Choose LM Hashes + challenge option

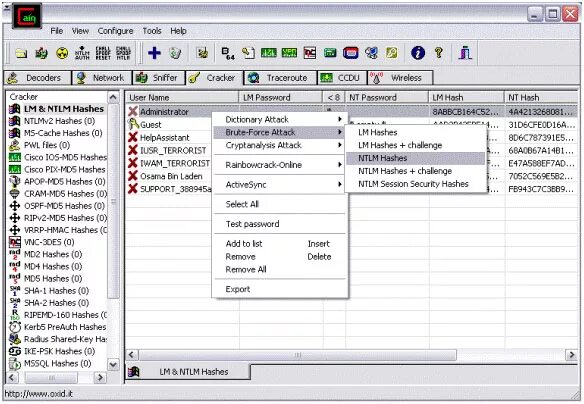(x=416, y=145)
